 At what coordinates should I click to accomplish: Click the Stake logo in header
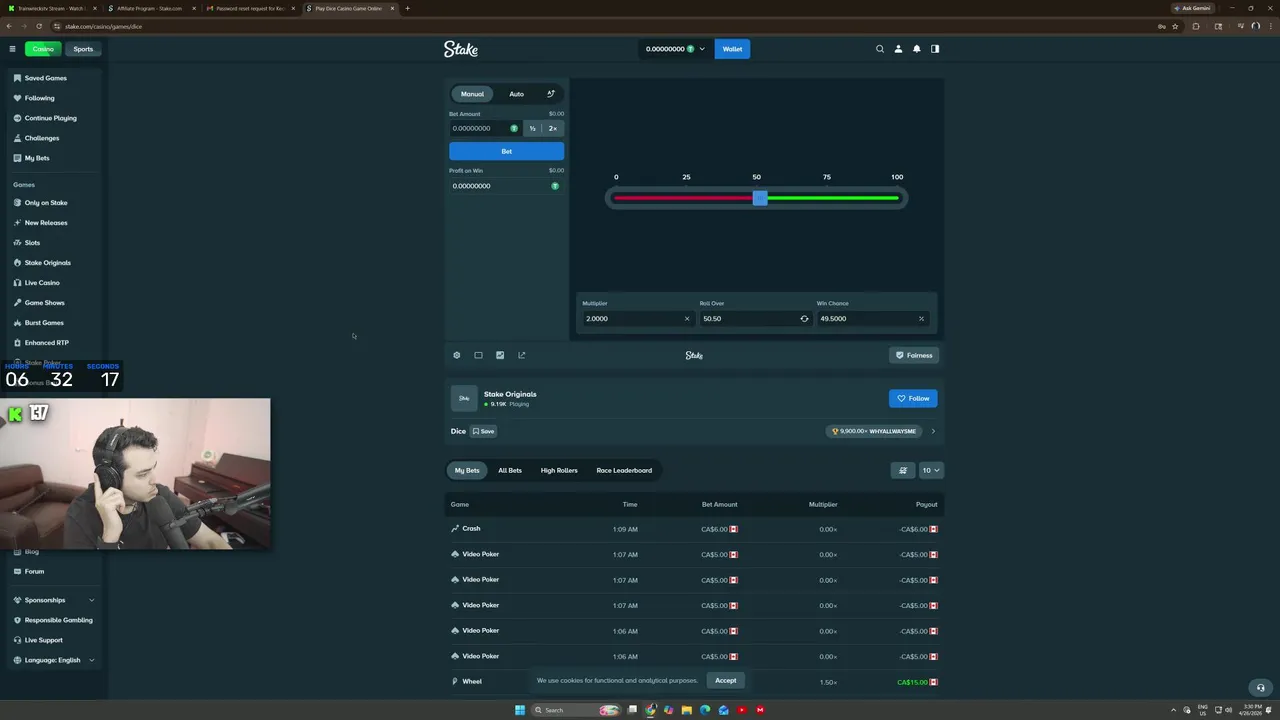pyautogui.click(x=461, y=49)
